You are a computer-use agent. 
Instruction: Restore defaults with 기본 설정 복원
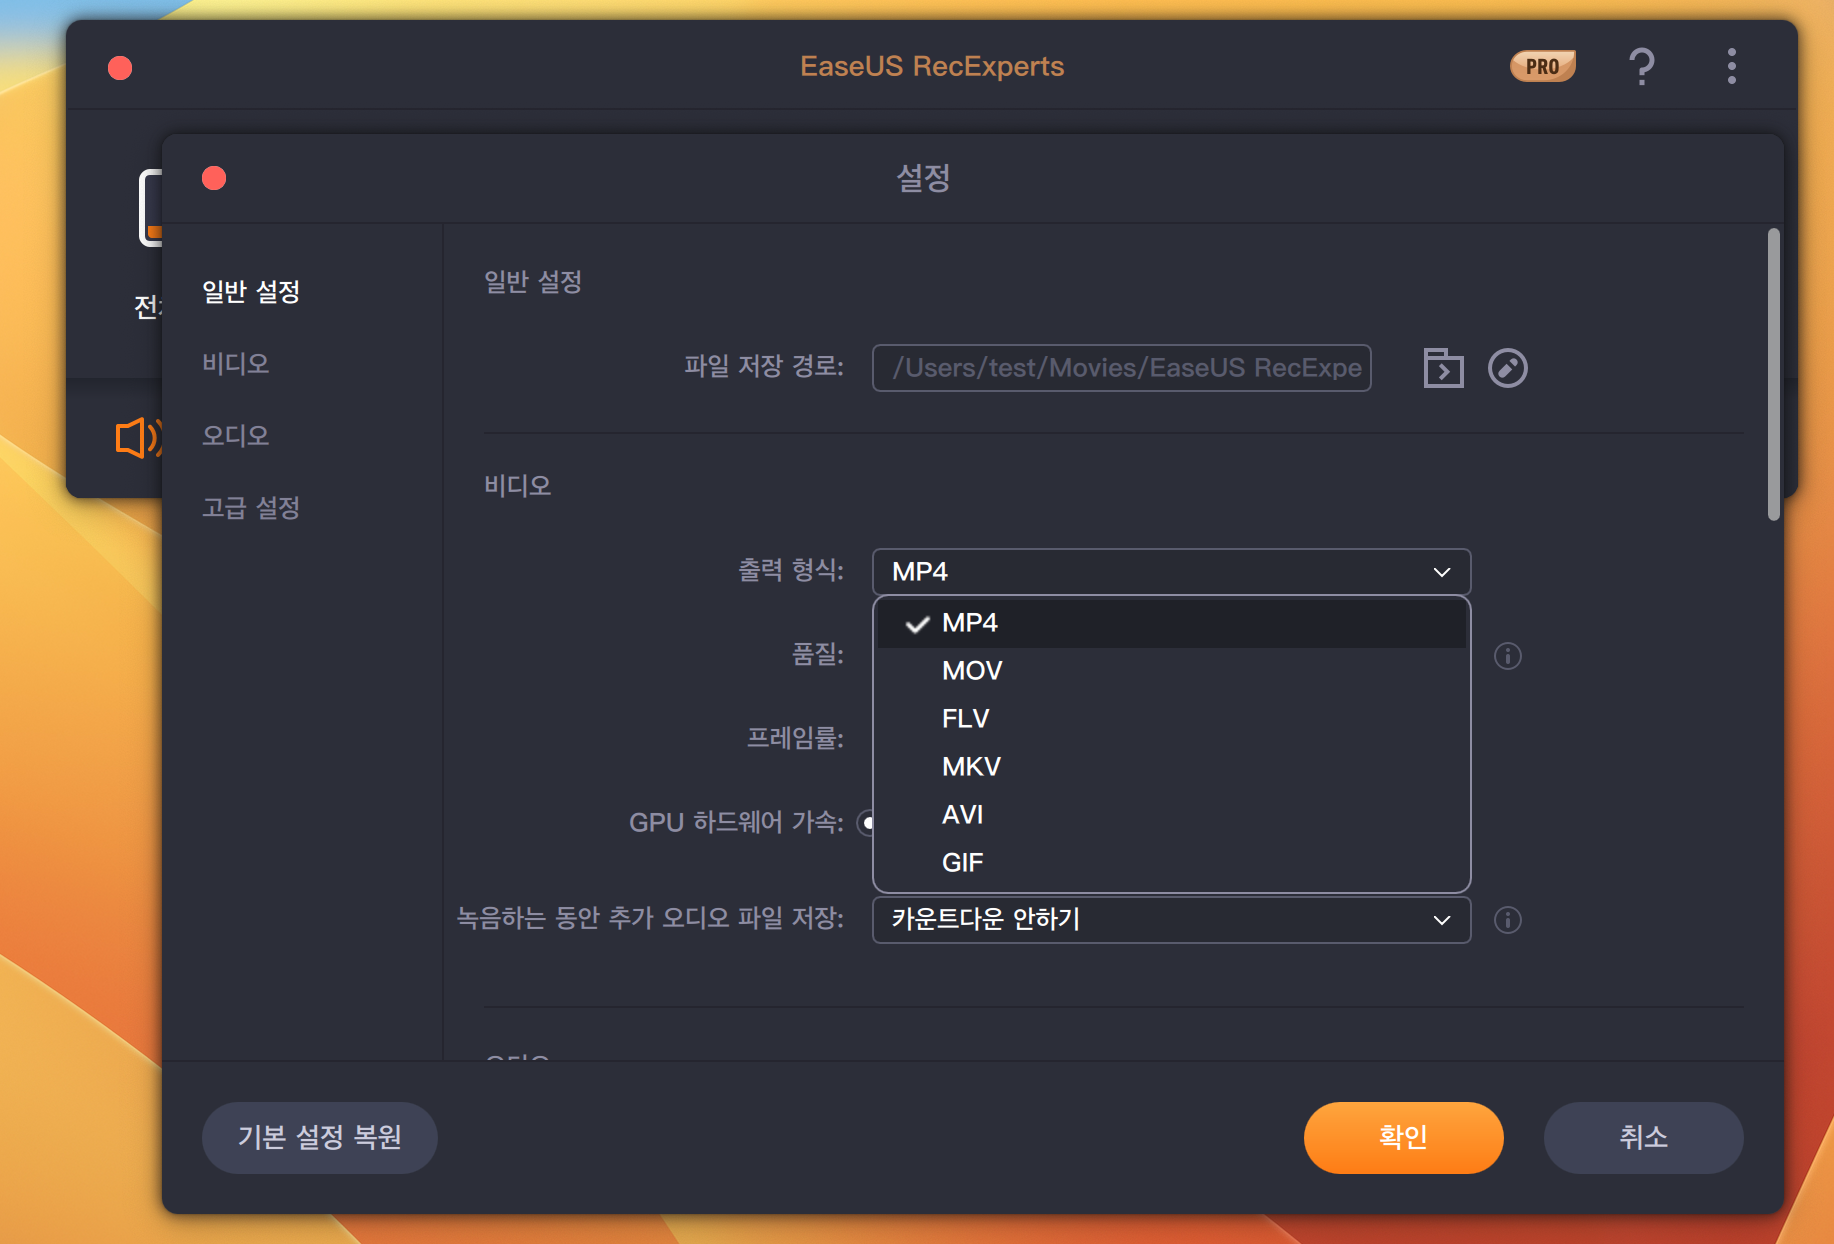pos(320,1137)
